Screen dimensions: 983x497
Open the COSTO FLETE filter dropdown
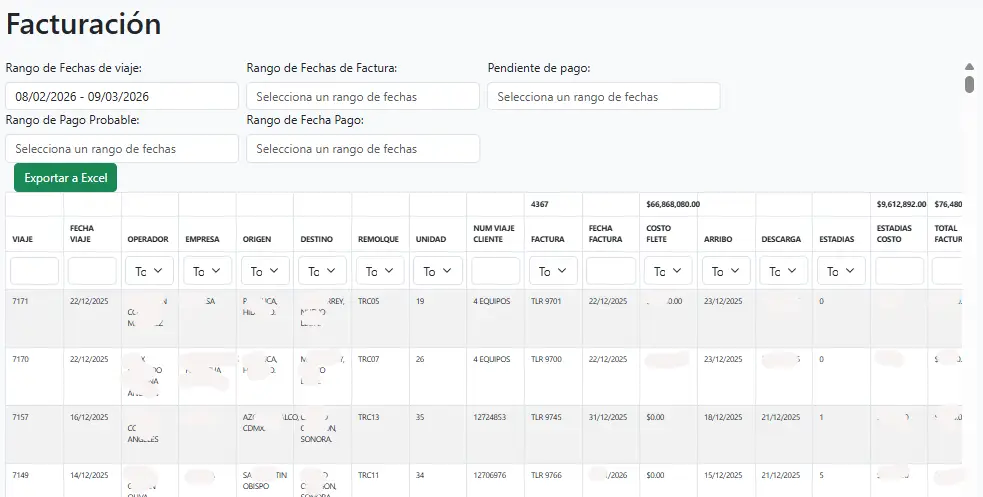pyautogui.click(x=669, y=271)
